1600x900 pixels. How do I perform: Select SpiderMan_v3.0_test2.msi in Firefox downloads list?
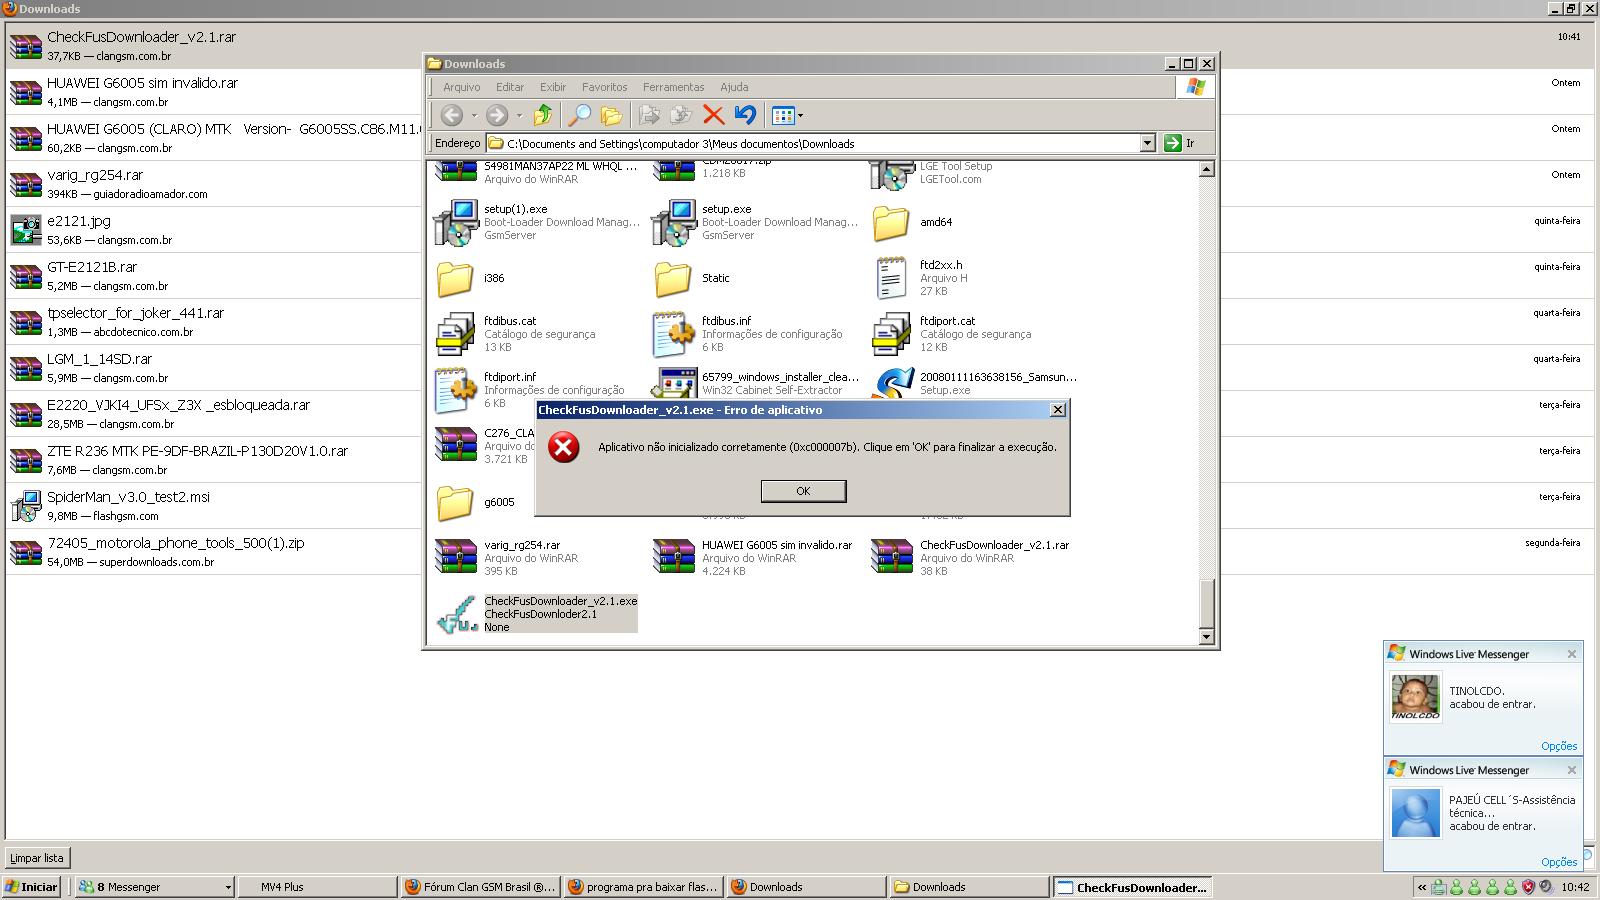click(x=799, y=506)
